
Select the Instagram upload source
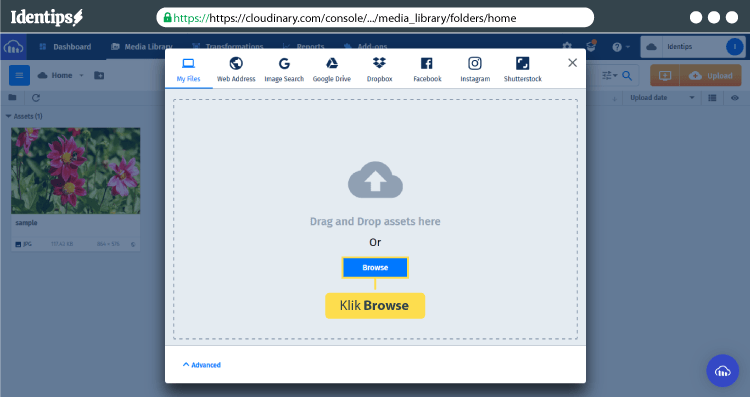(475, 69)
